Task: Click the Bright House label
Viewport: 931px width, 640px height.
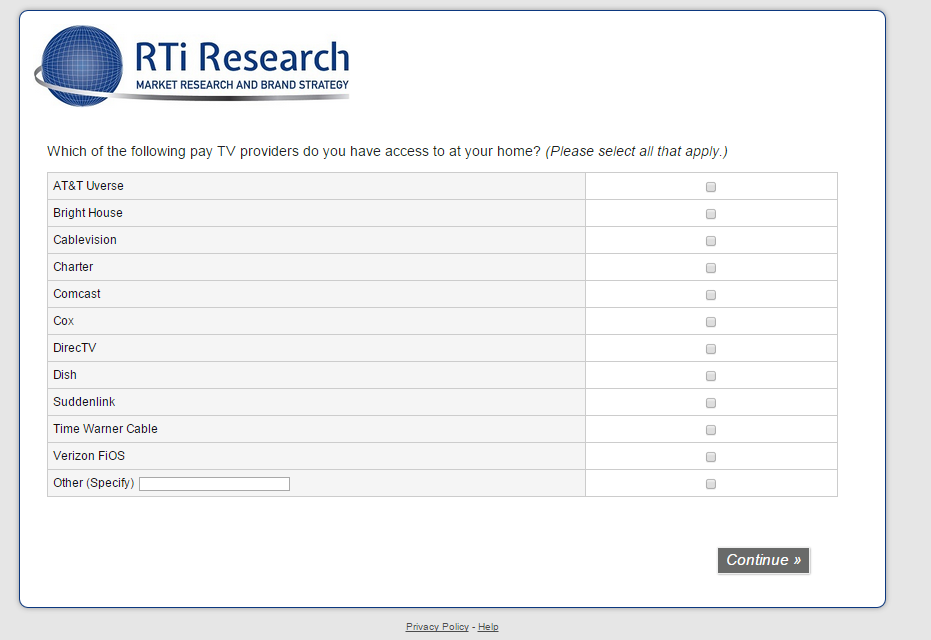Action: tap(88, 213)
